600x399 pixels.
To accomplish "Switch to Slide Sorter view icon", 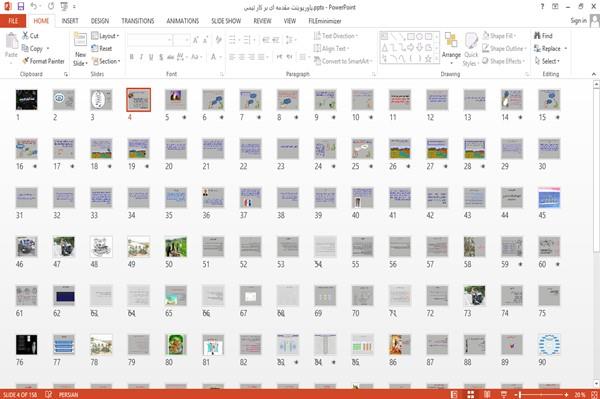I will [x=471, y=394].
